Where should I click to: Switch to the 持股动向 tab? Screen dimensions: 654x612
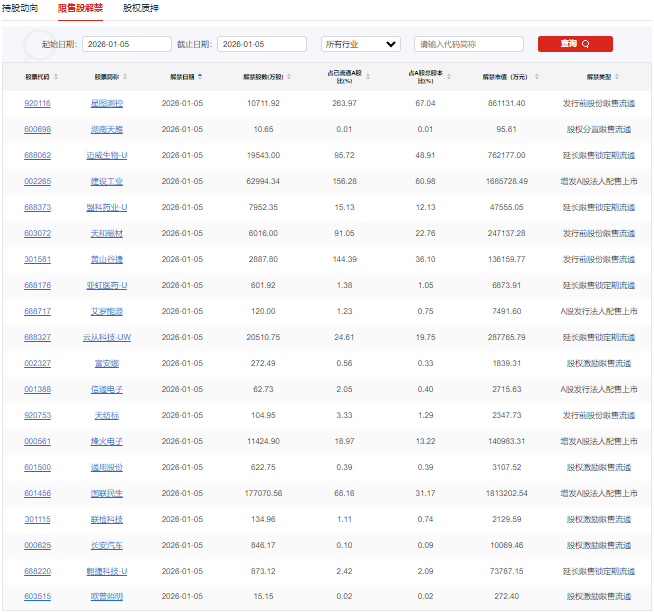[x=20, y=8]
